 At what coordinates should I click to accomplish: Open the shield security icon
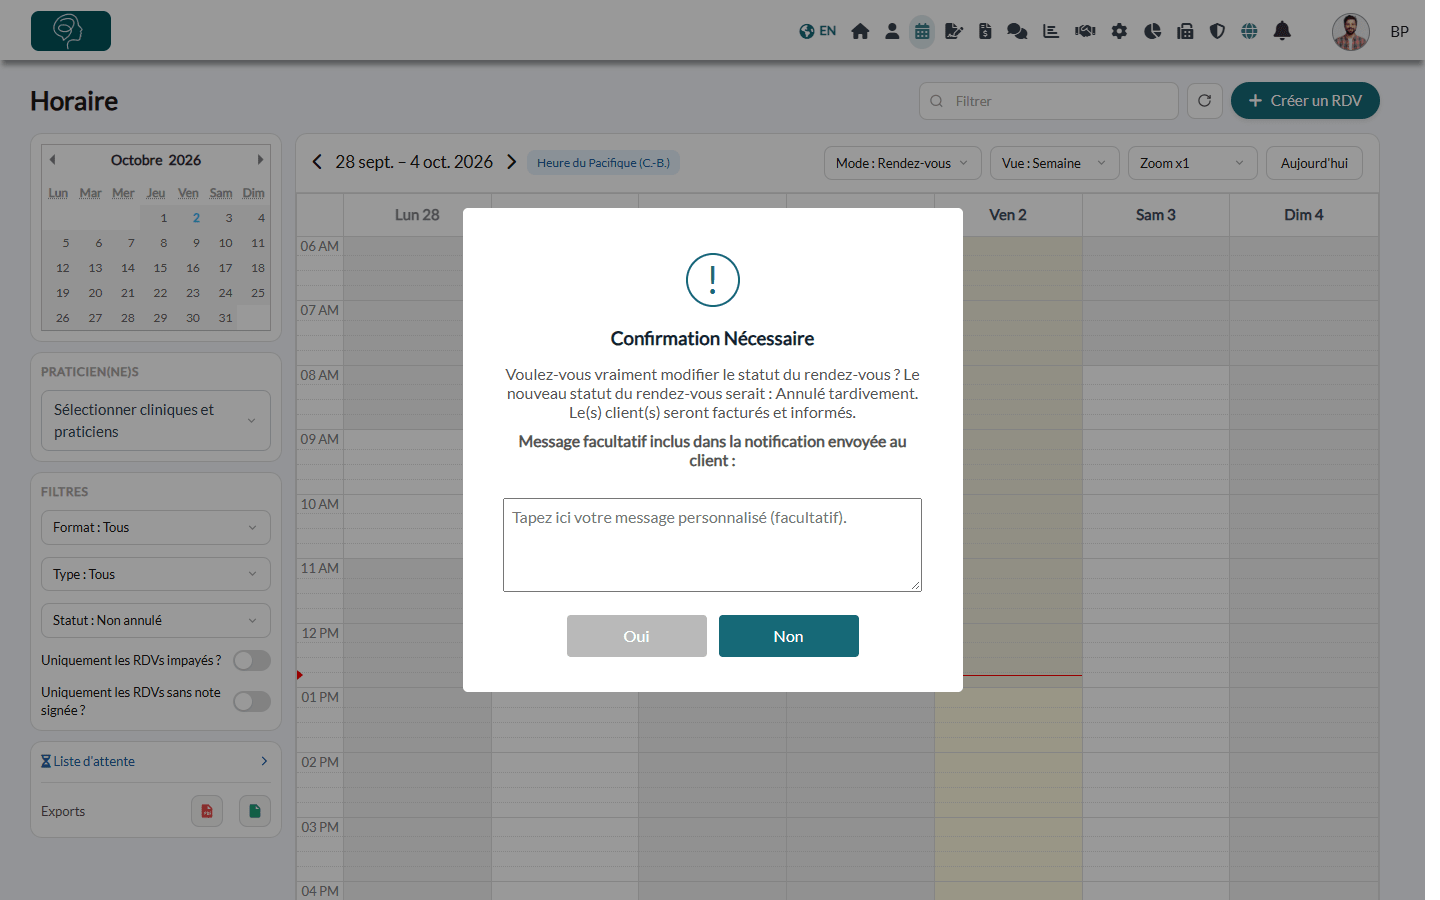tap(1217, 31)
